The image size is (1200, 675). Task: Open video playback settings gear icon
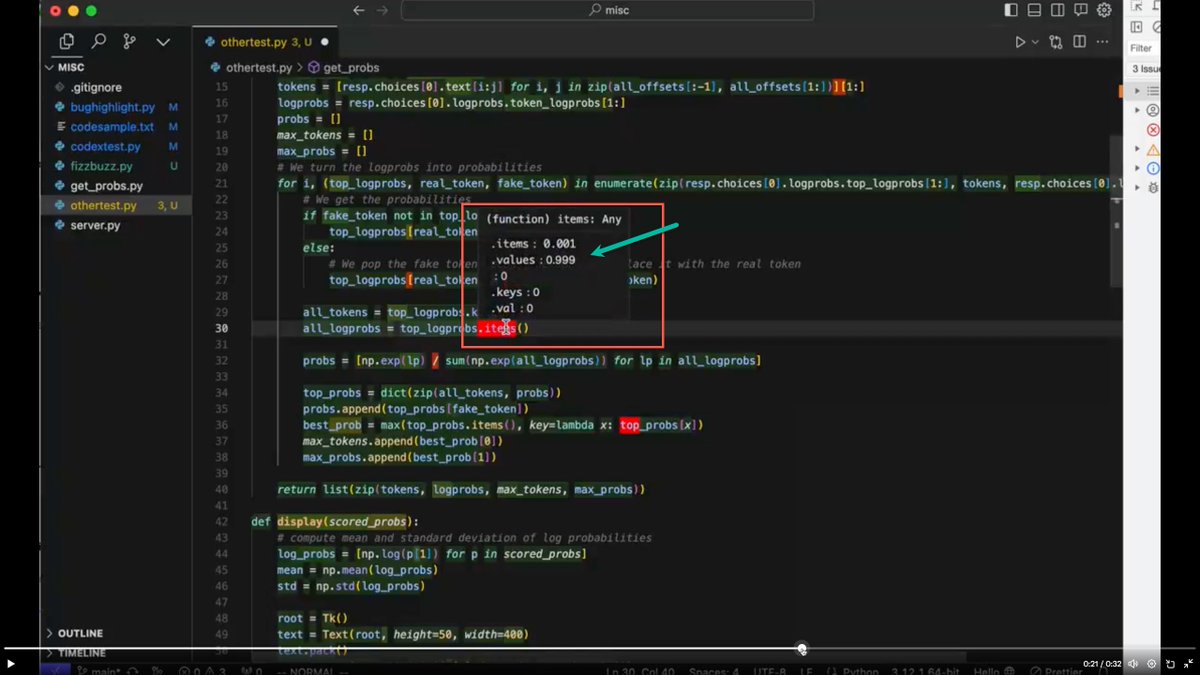1152,663
